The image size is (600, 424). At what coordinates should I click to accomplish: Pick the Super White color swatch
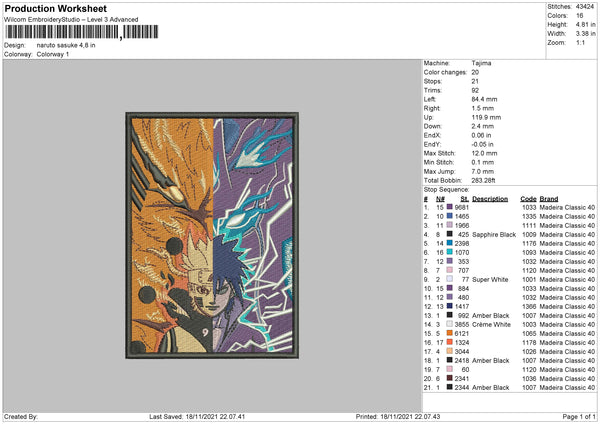tap(450, 279)
